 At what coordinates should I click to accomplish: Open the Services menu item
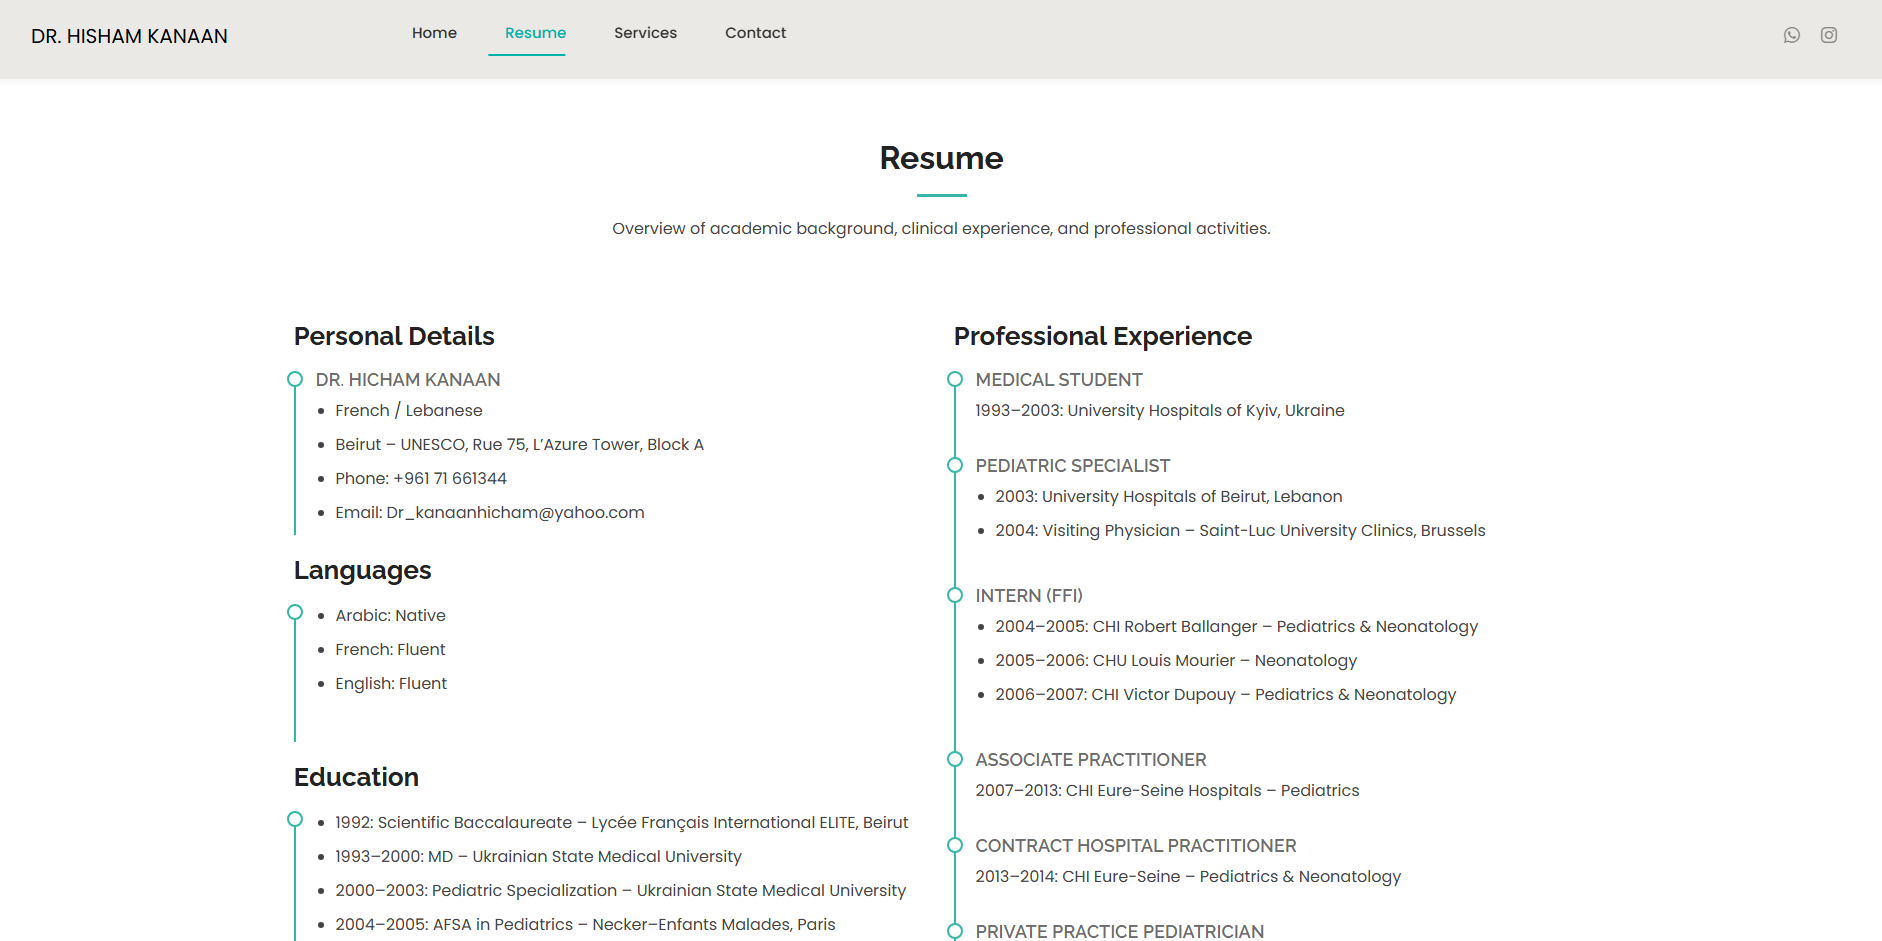click(645, 33)
